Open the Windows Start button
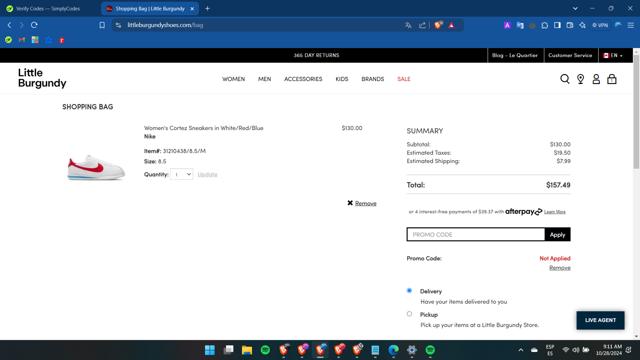The height and width of the screenshot is (360, 640). [210, 350]
